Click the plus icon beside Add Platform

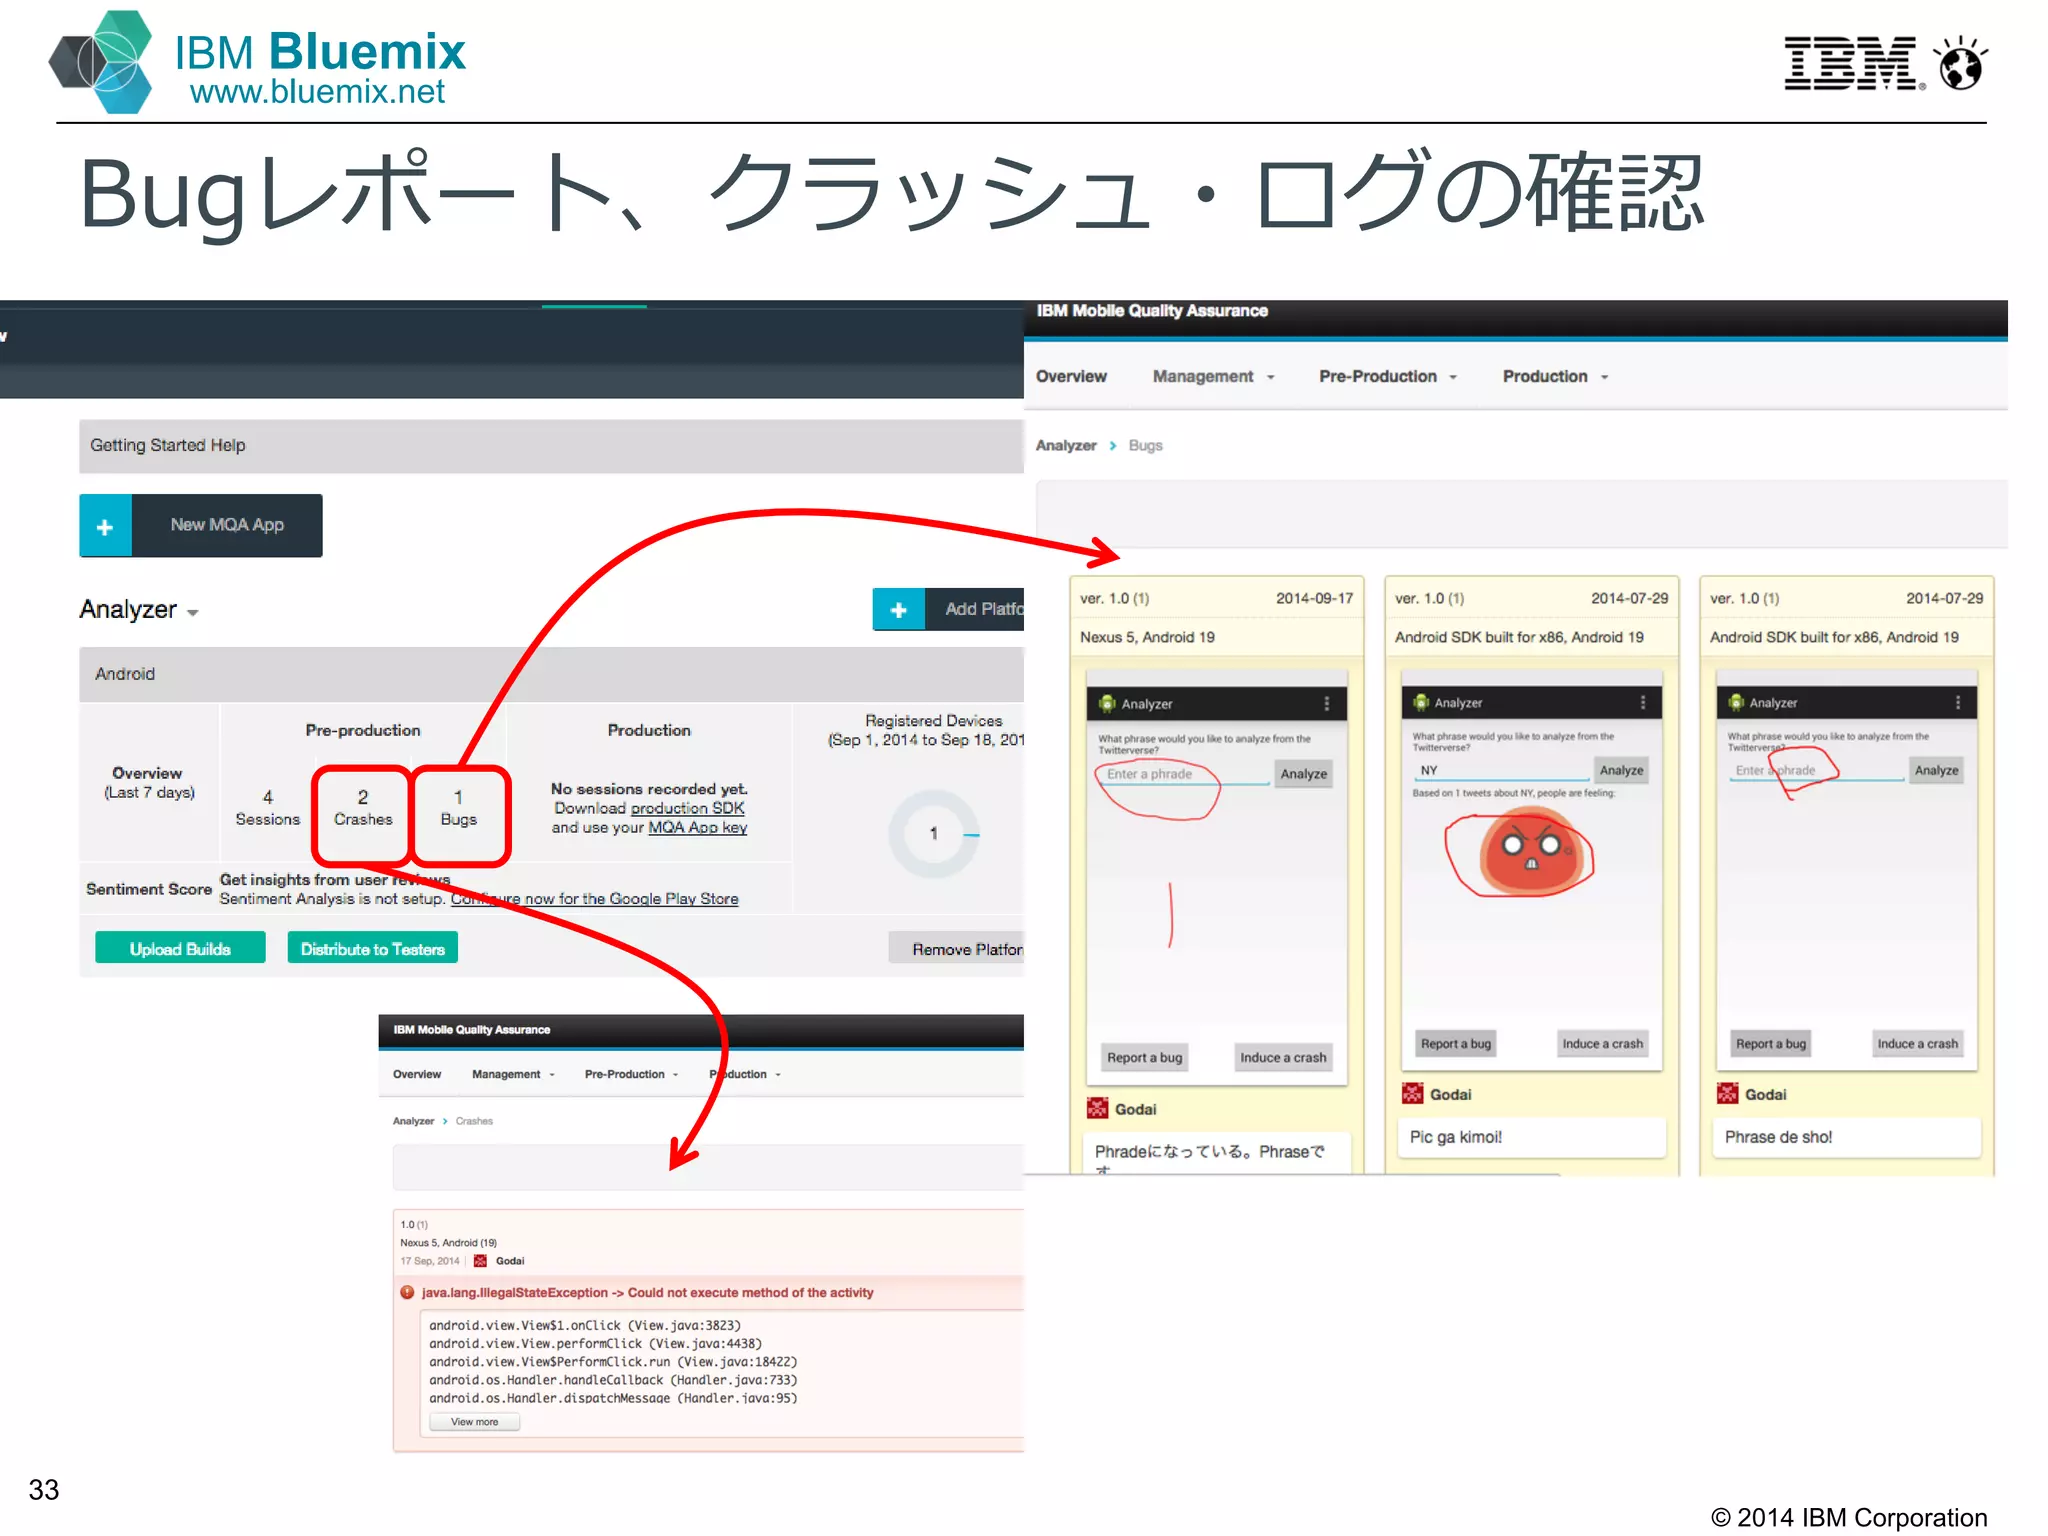[898, 609]
